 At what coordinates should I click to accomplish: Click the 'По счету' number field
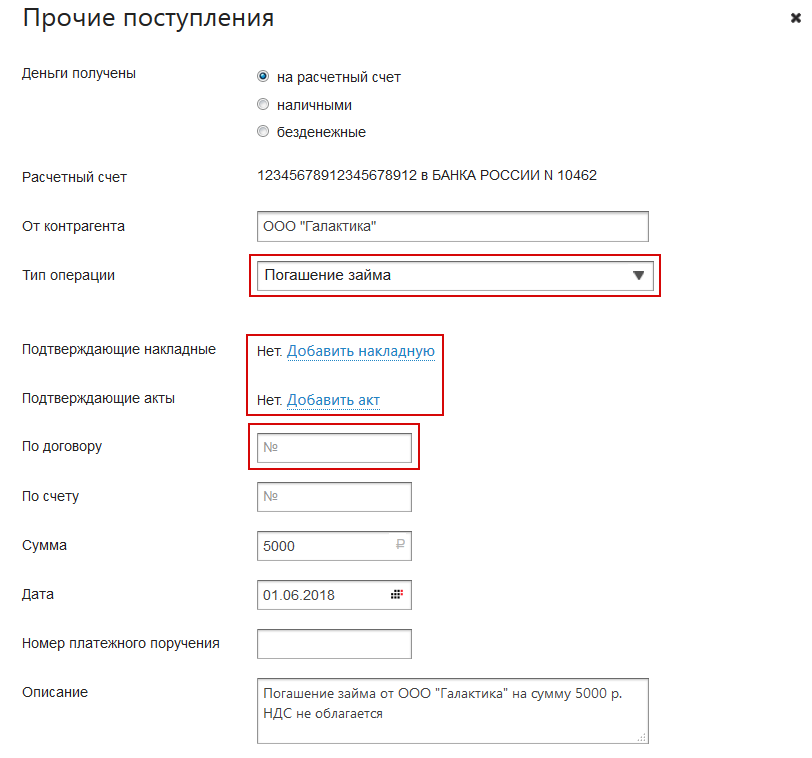pos(334,496)
